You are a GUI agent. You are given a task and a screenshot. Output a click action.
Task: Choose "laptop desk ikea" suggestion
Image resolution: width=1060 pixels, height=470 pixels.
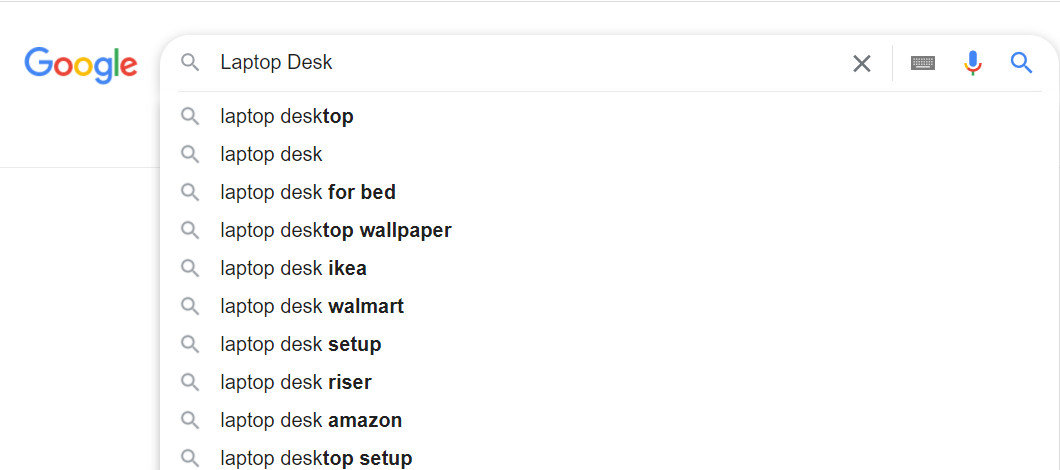294,269
